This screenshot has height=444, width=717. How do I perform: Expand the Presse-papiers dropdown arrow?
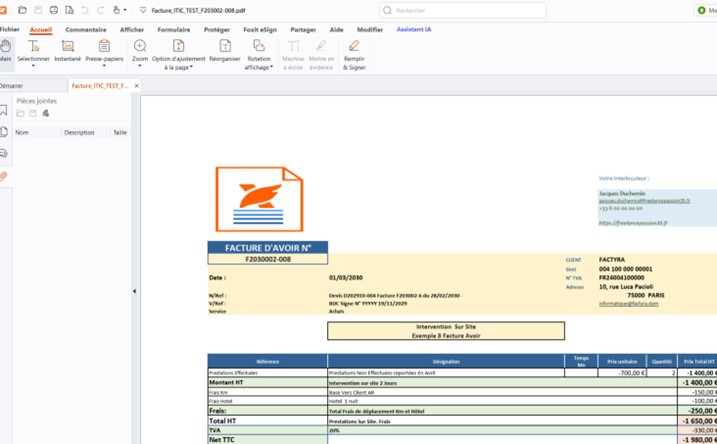tap(104, 66)
